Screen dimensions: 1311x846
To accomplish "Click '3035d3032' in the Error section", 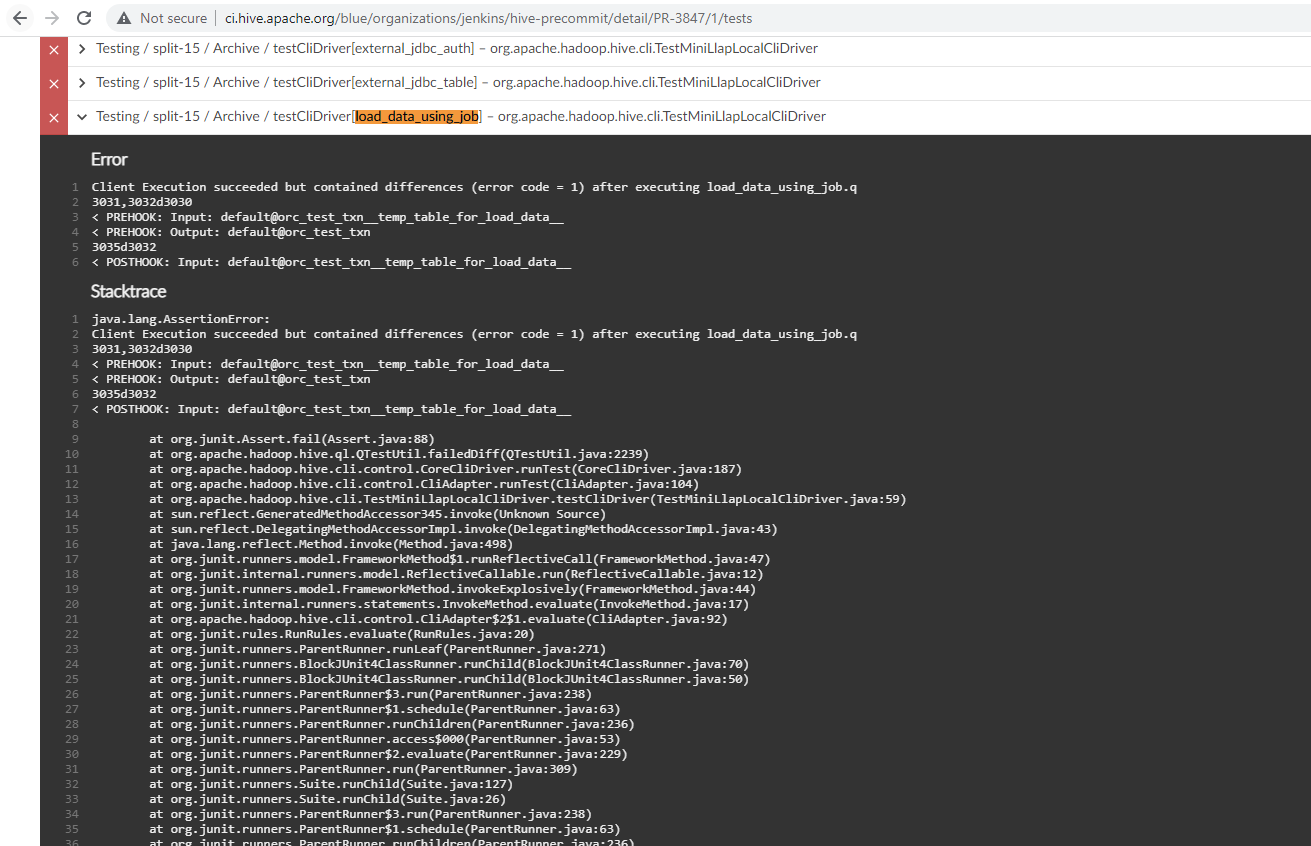I will tap(124, 247).
